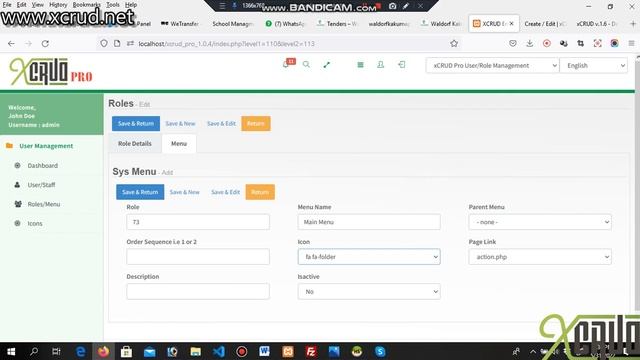
Task: Open the Page Link dropdown showing action.php
Action: [540, 257]
